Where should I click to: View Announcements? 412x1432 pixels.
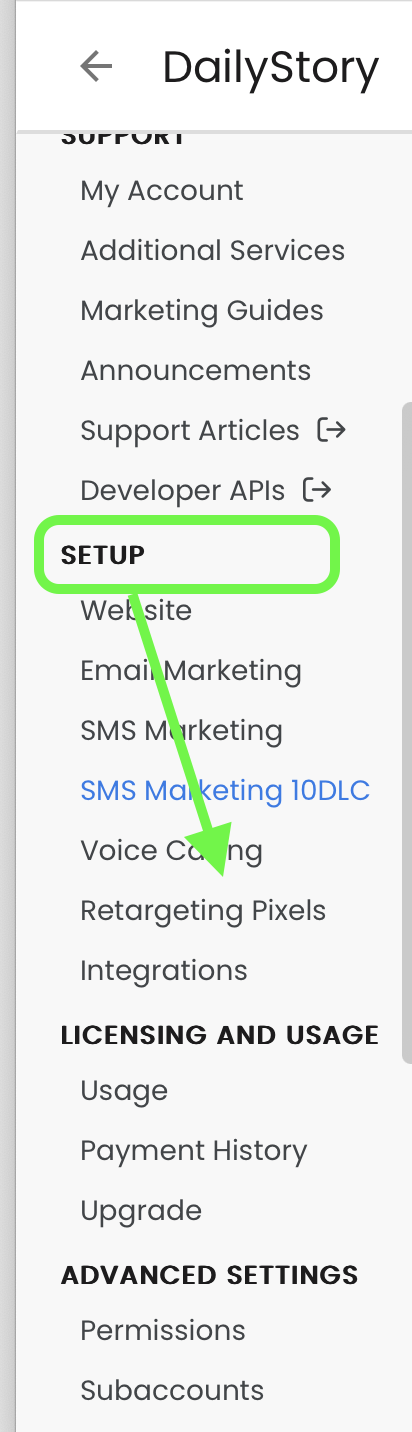(x=196, y=370)
